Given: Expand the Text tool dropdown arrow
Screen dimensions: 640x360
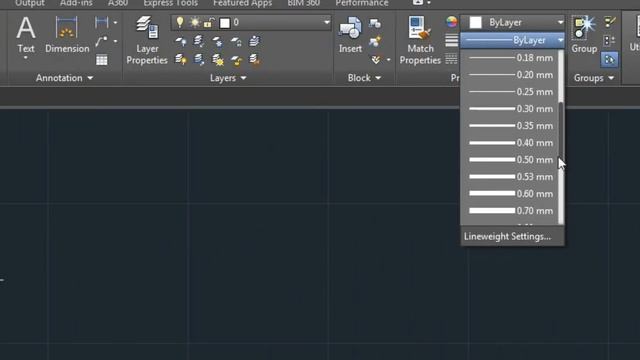Looking at the screenshot, I should 26,58.
